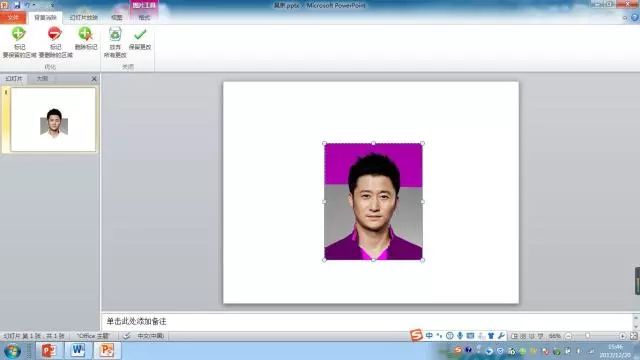
Task: Click the top-middle picture handle
Action: [373, 143]
